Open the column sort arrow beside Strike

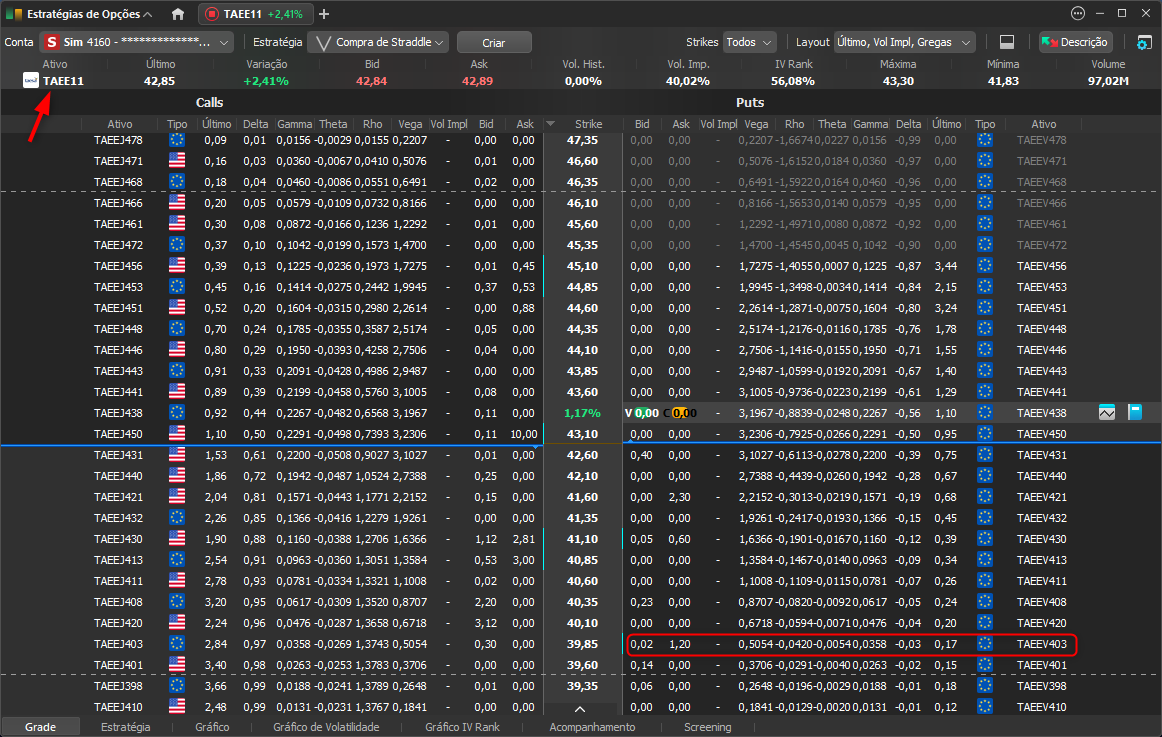point(551,124)
